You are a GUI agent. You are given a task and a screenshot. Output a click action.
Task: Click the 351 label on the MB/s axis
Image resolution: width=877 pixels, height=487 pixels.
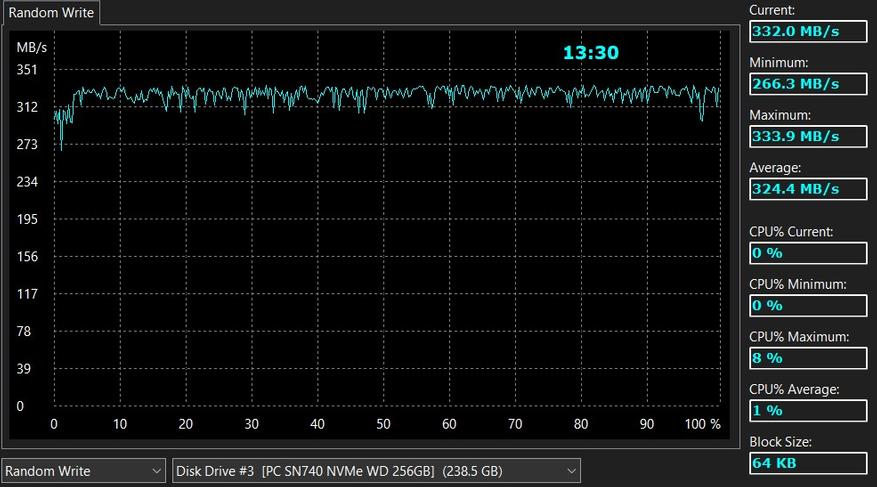tap(27, 70)
